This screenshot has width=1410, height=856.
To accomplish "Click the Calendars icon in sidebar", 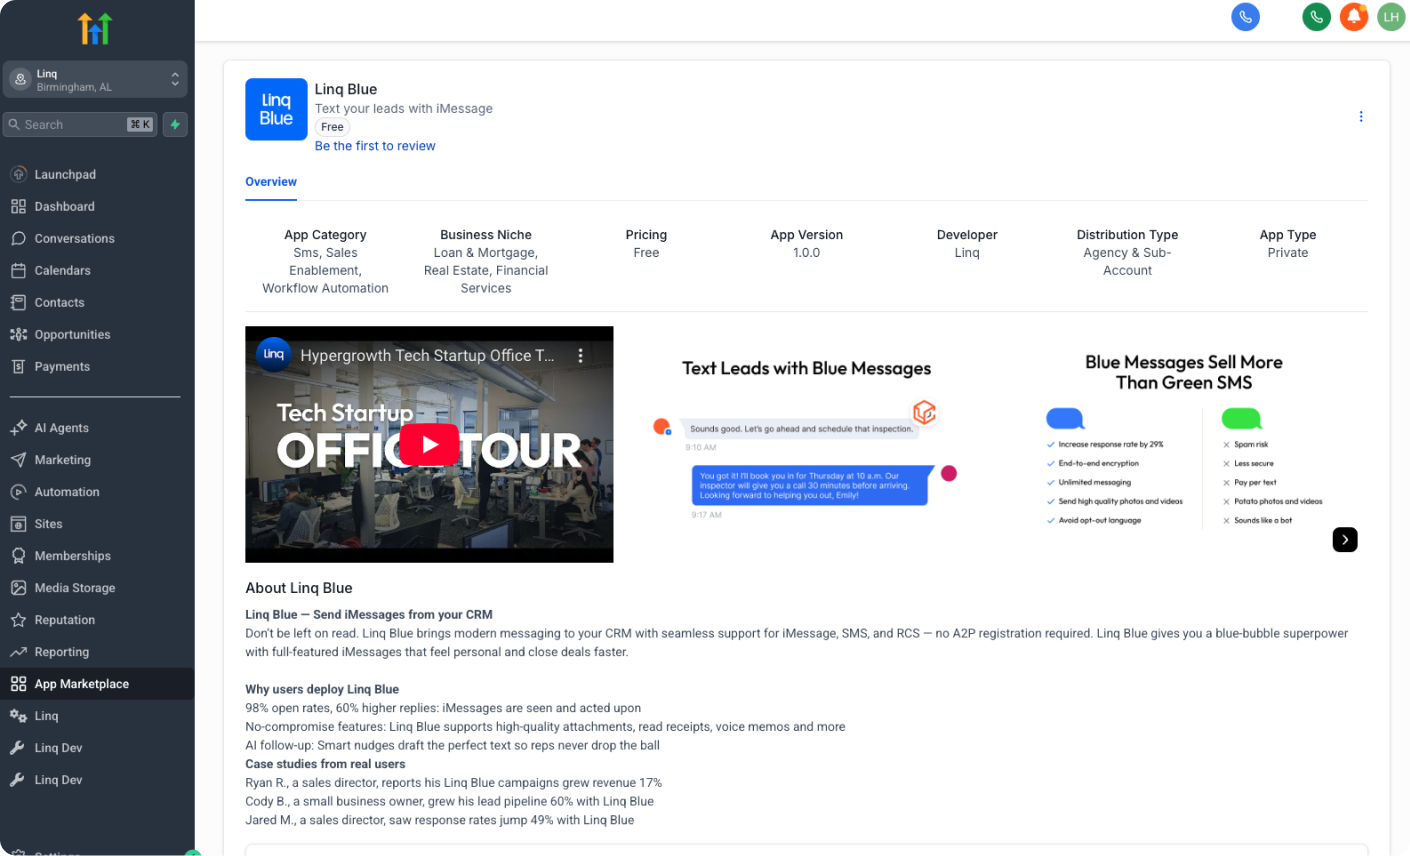I will (x=18, y=270).
